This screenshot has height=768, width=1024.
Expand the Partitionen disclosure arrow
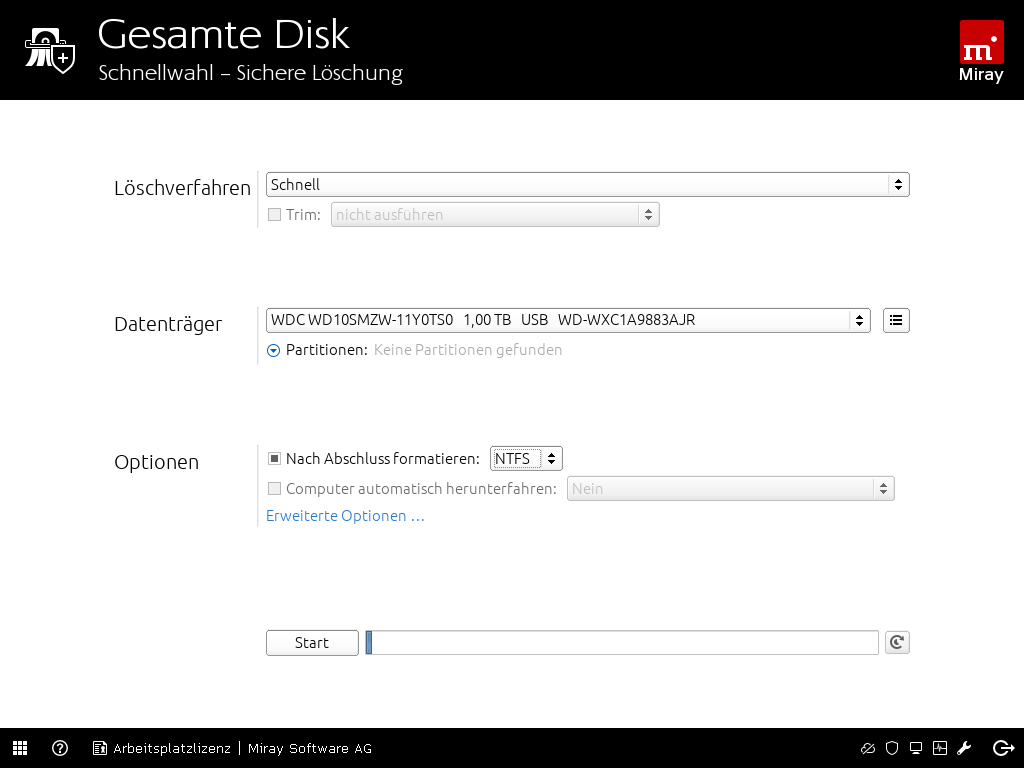(x=274, y=350)
